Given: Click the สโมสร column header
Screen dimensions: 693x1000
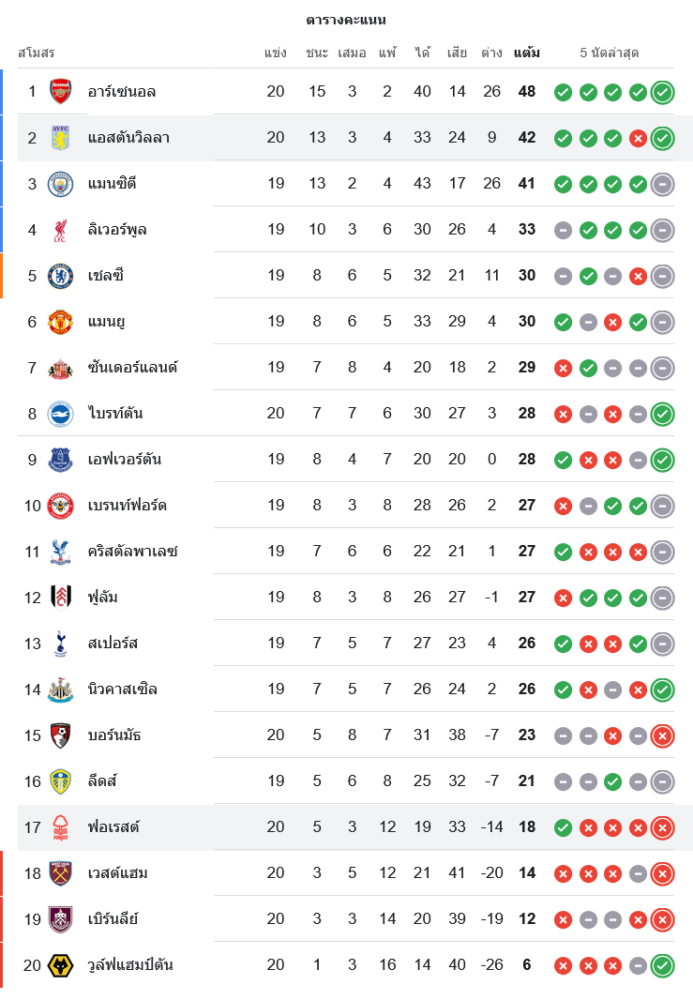Looking at the screenshot, I should pos(36,52).
